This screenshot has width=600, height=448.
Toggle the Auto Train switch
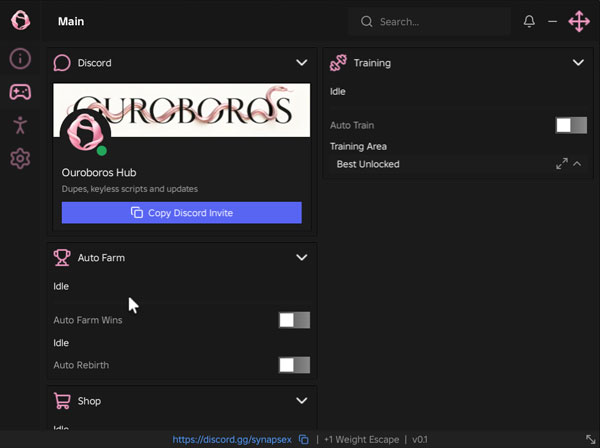(x=571, y=125)
